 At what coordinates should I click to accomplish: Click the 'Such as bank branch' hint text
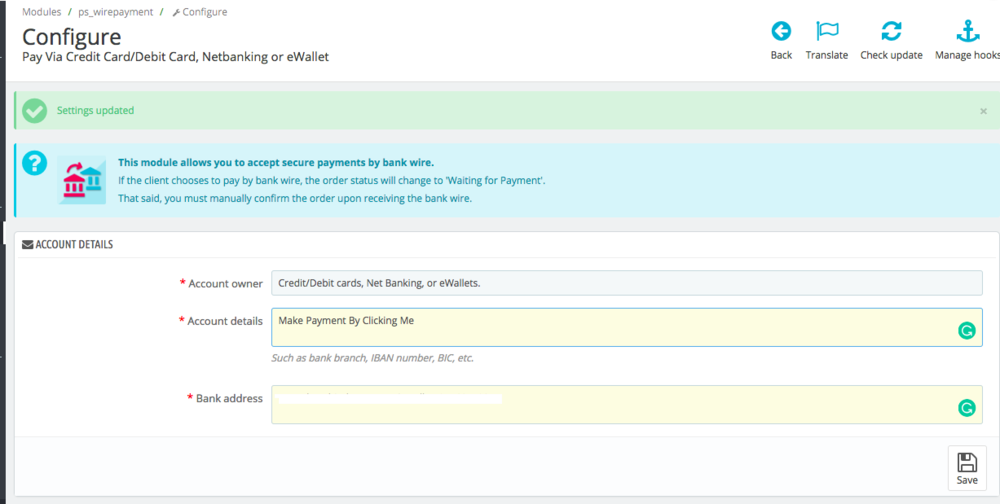[x=372, y=358]
